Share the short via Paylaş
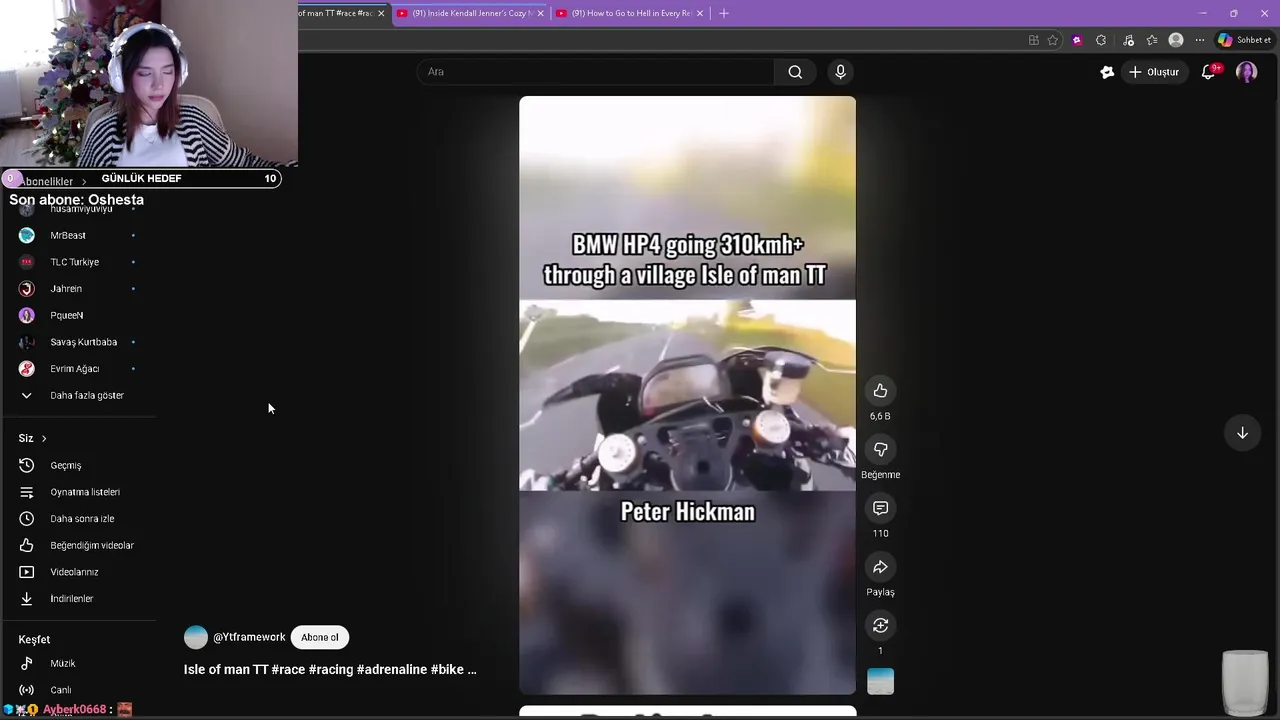The image size is (1280, 720). 880,567
